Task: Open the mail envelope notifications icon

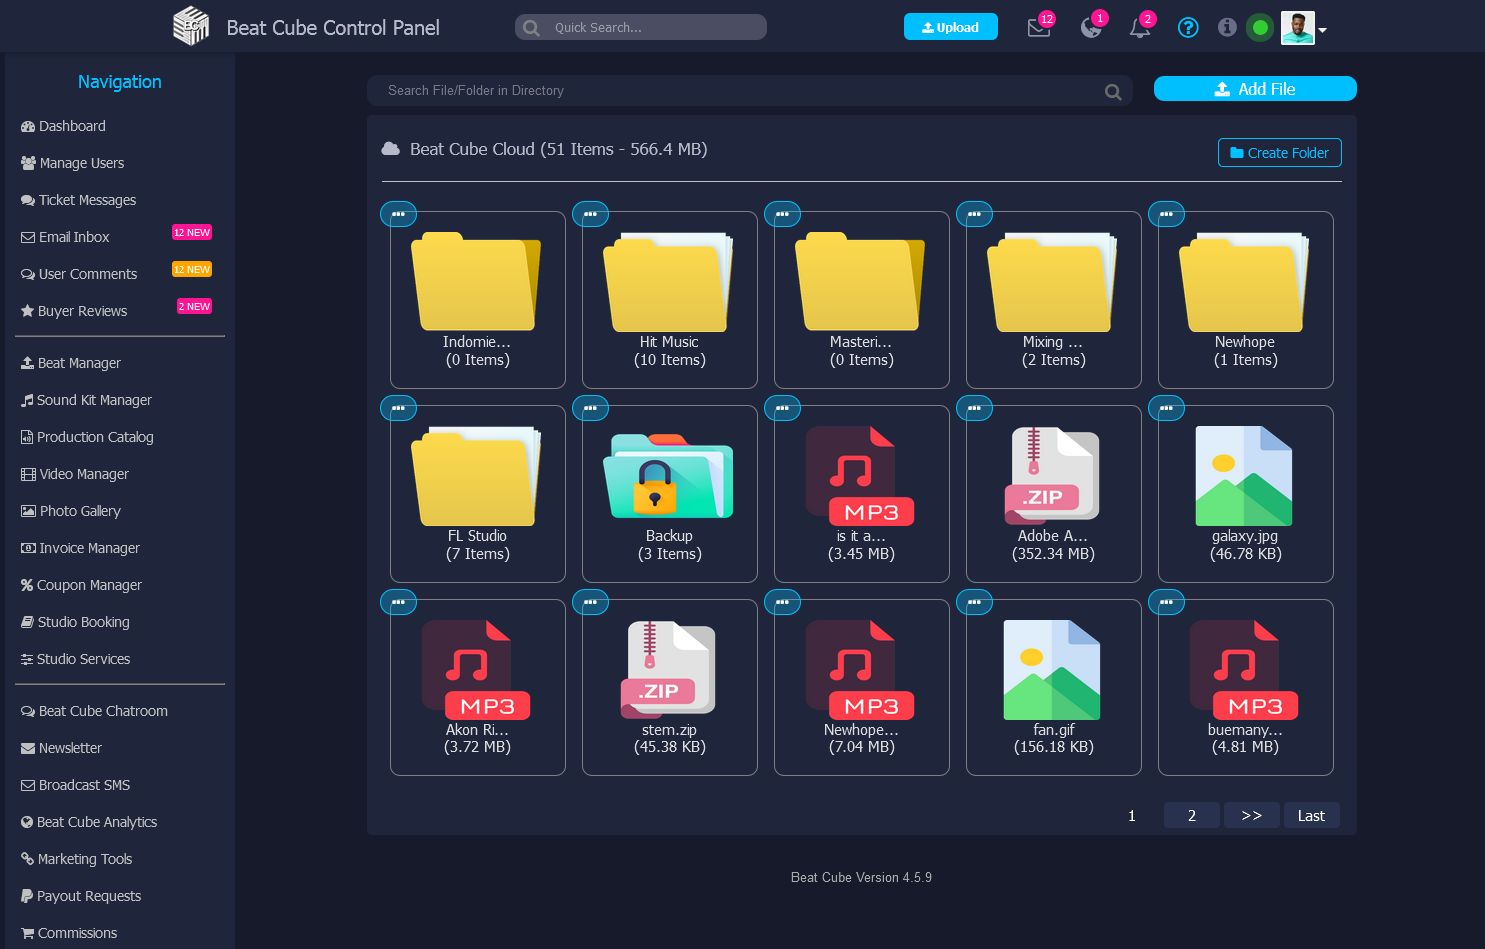Action: coord(1038,28)
